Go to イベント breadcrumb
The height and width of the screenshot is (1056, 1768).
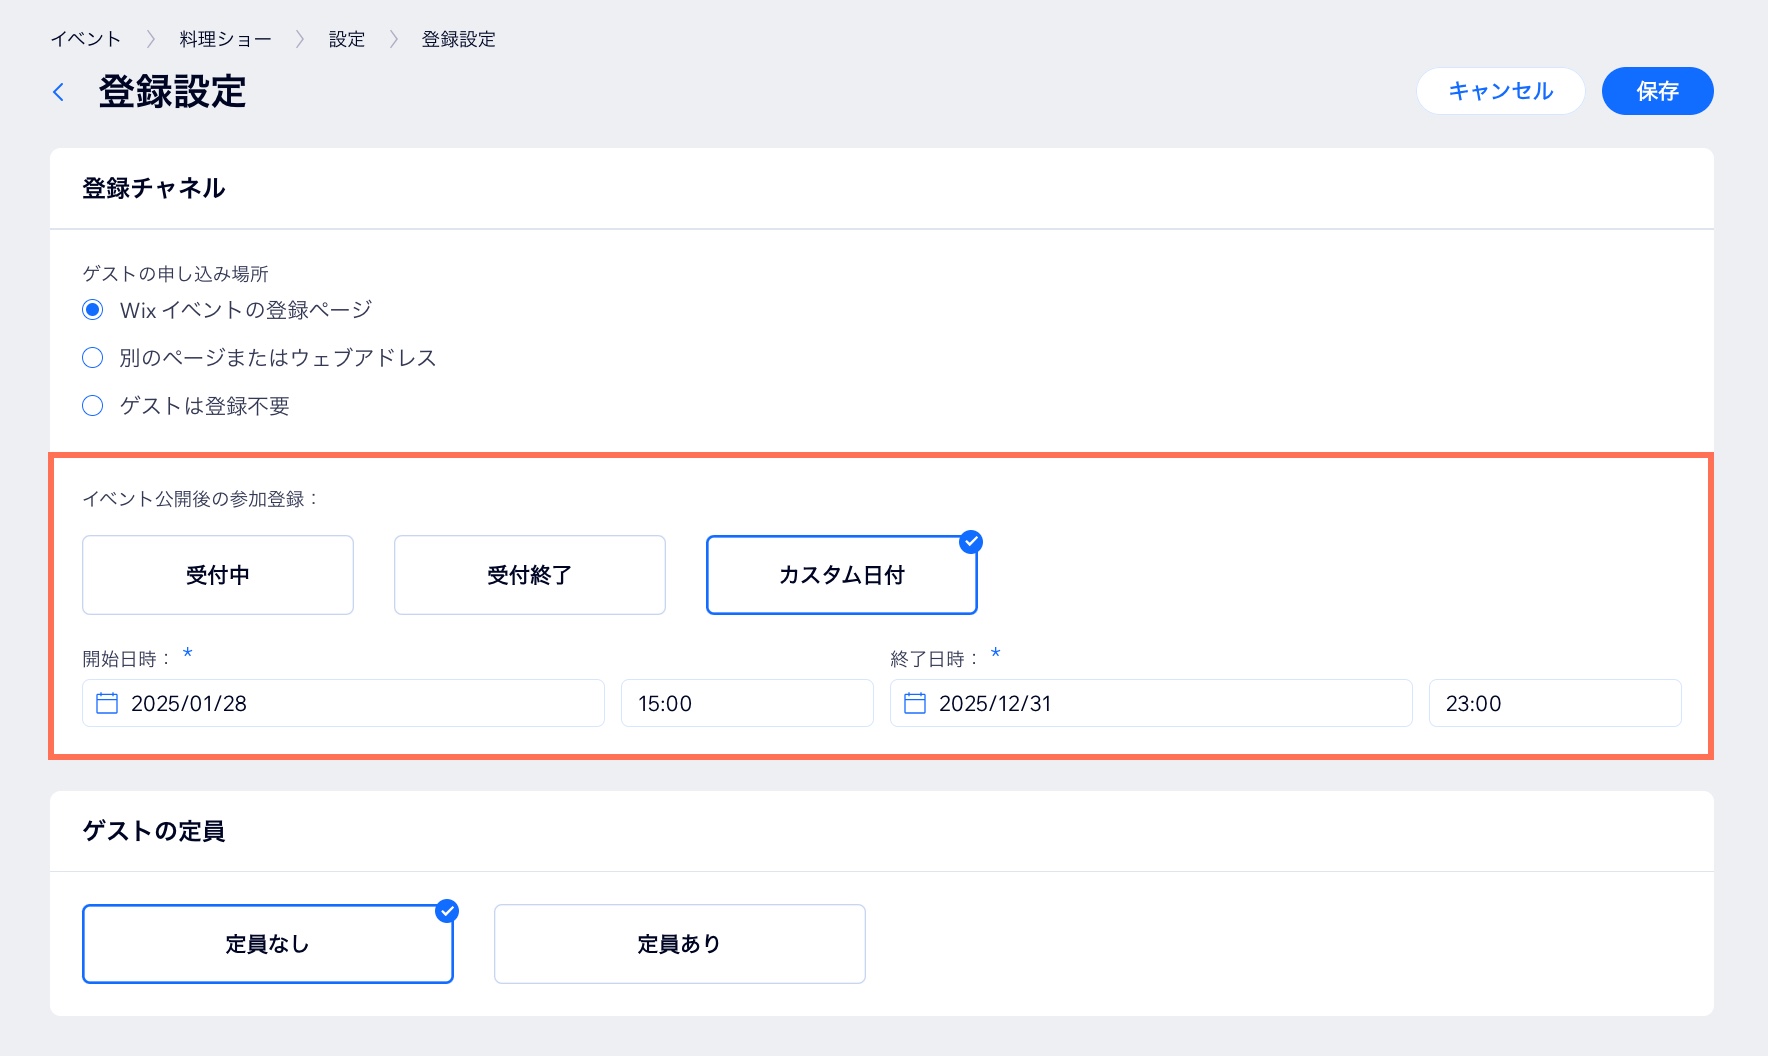(86, 39)
